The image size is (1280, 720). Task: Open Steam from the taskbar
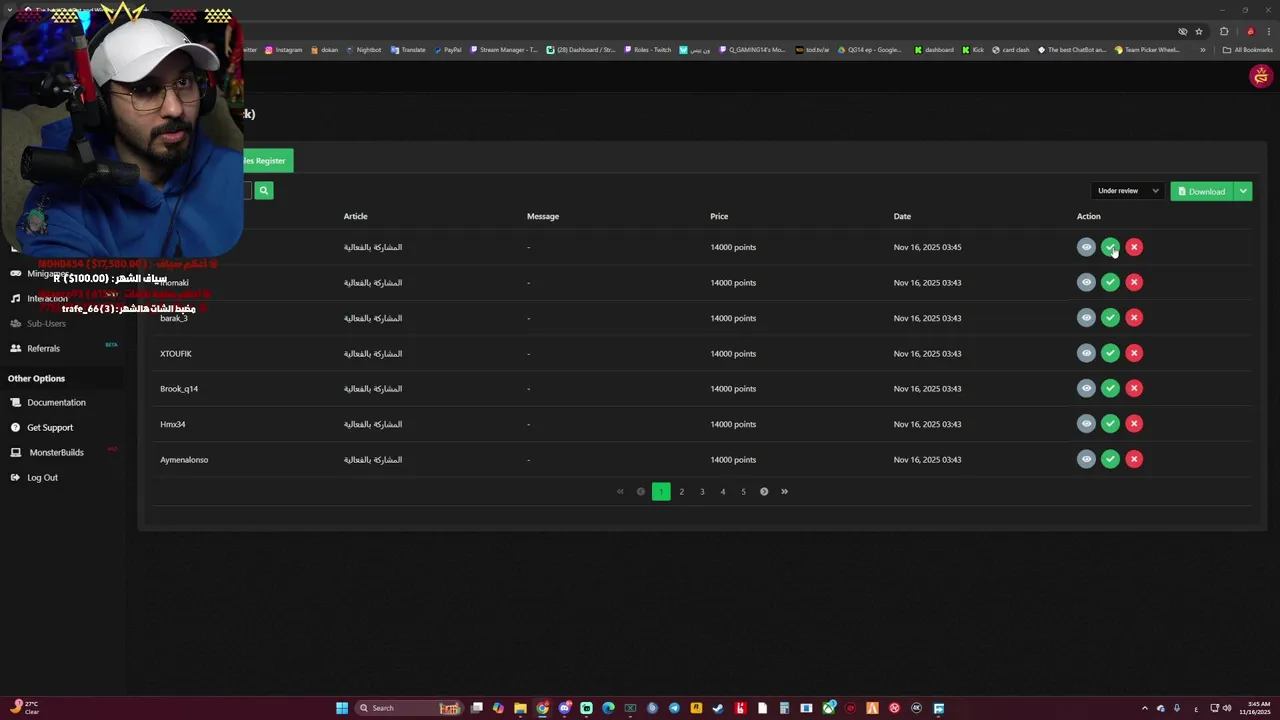click(x=718, y=708)
